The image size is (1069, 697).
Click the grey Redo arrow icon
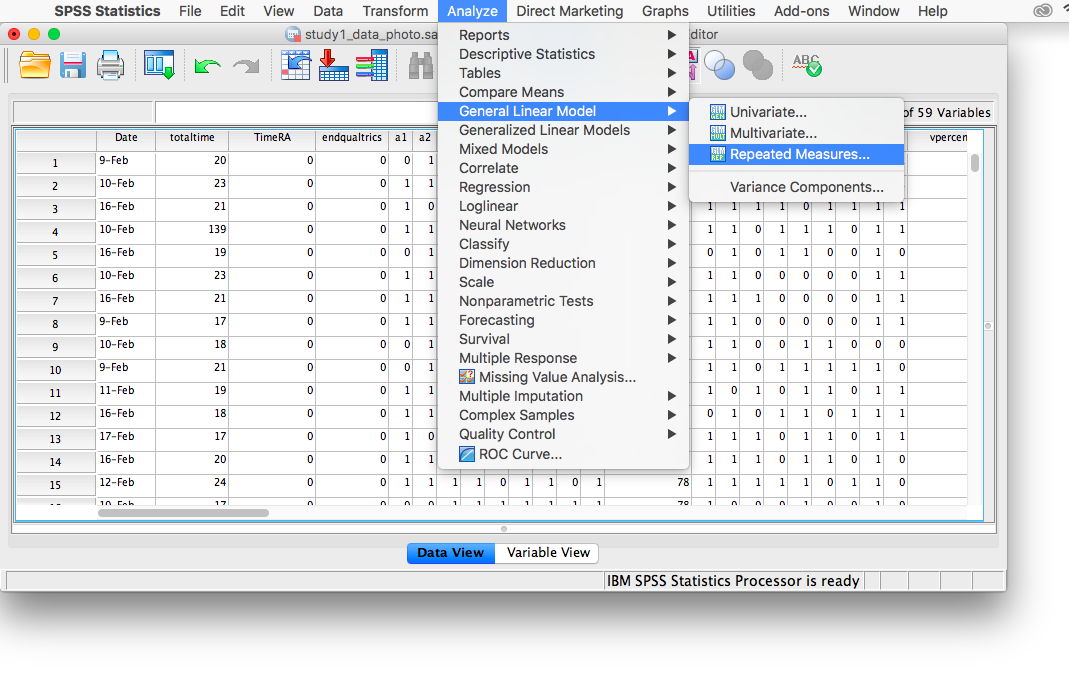(247, 66)
